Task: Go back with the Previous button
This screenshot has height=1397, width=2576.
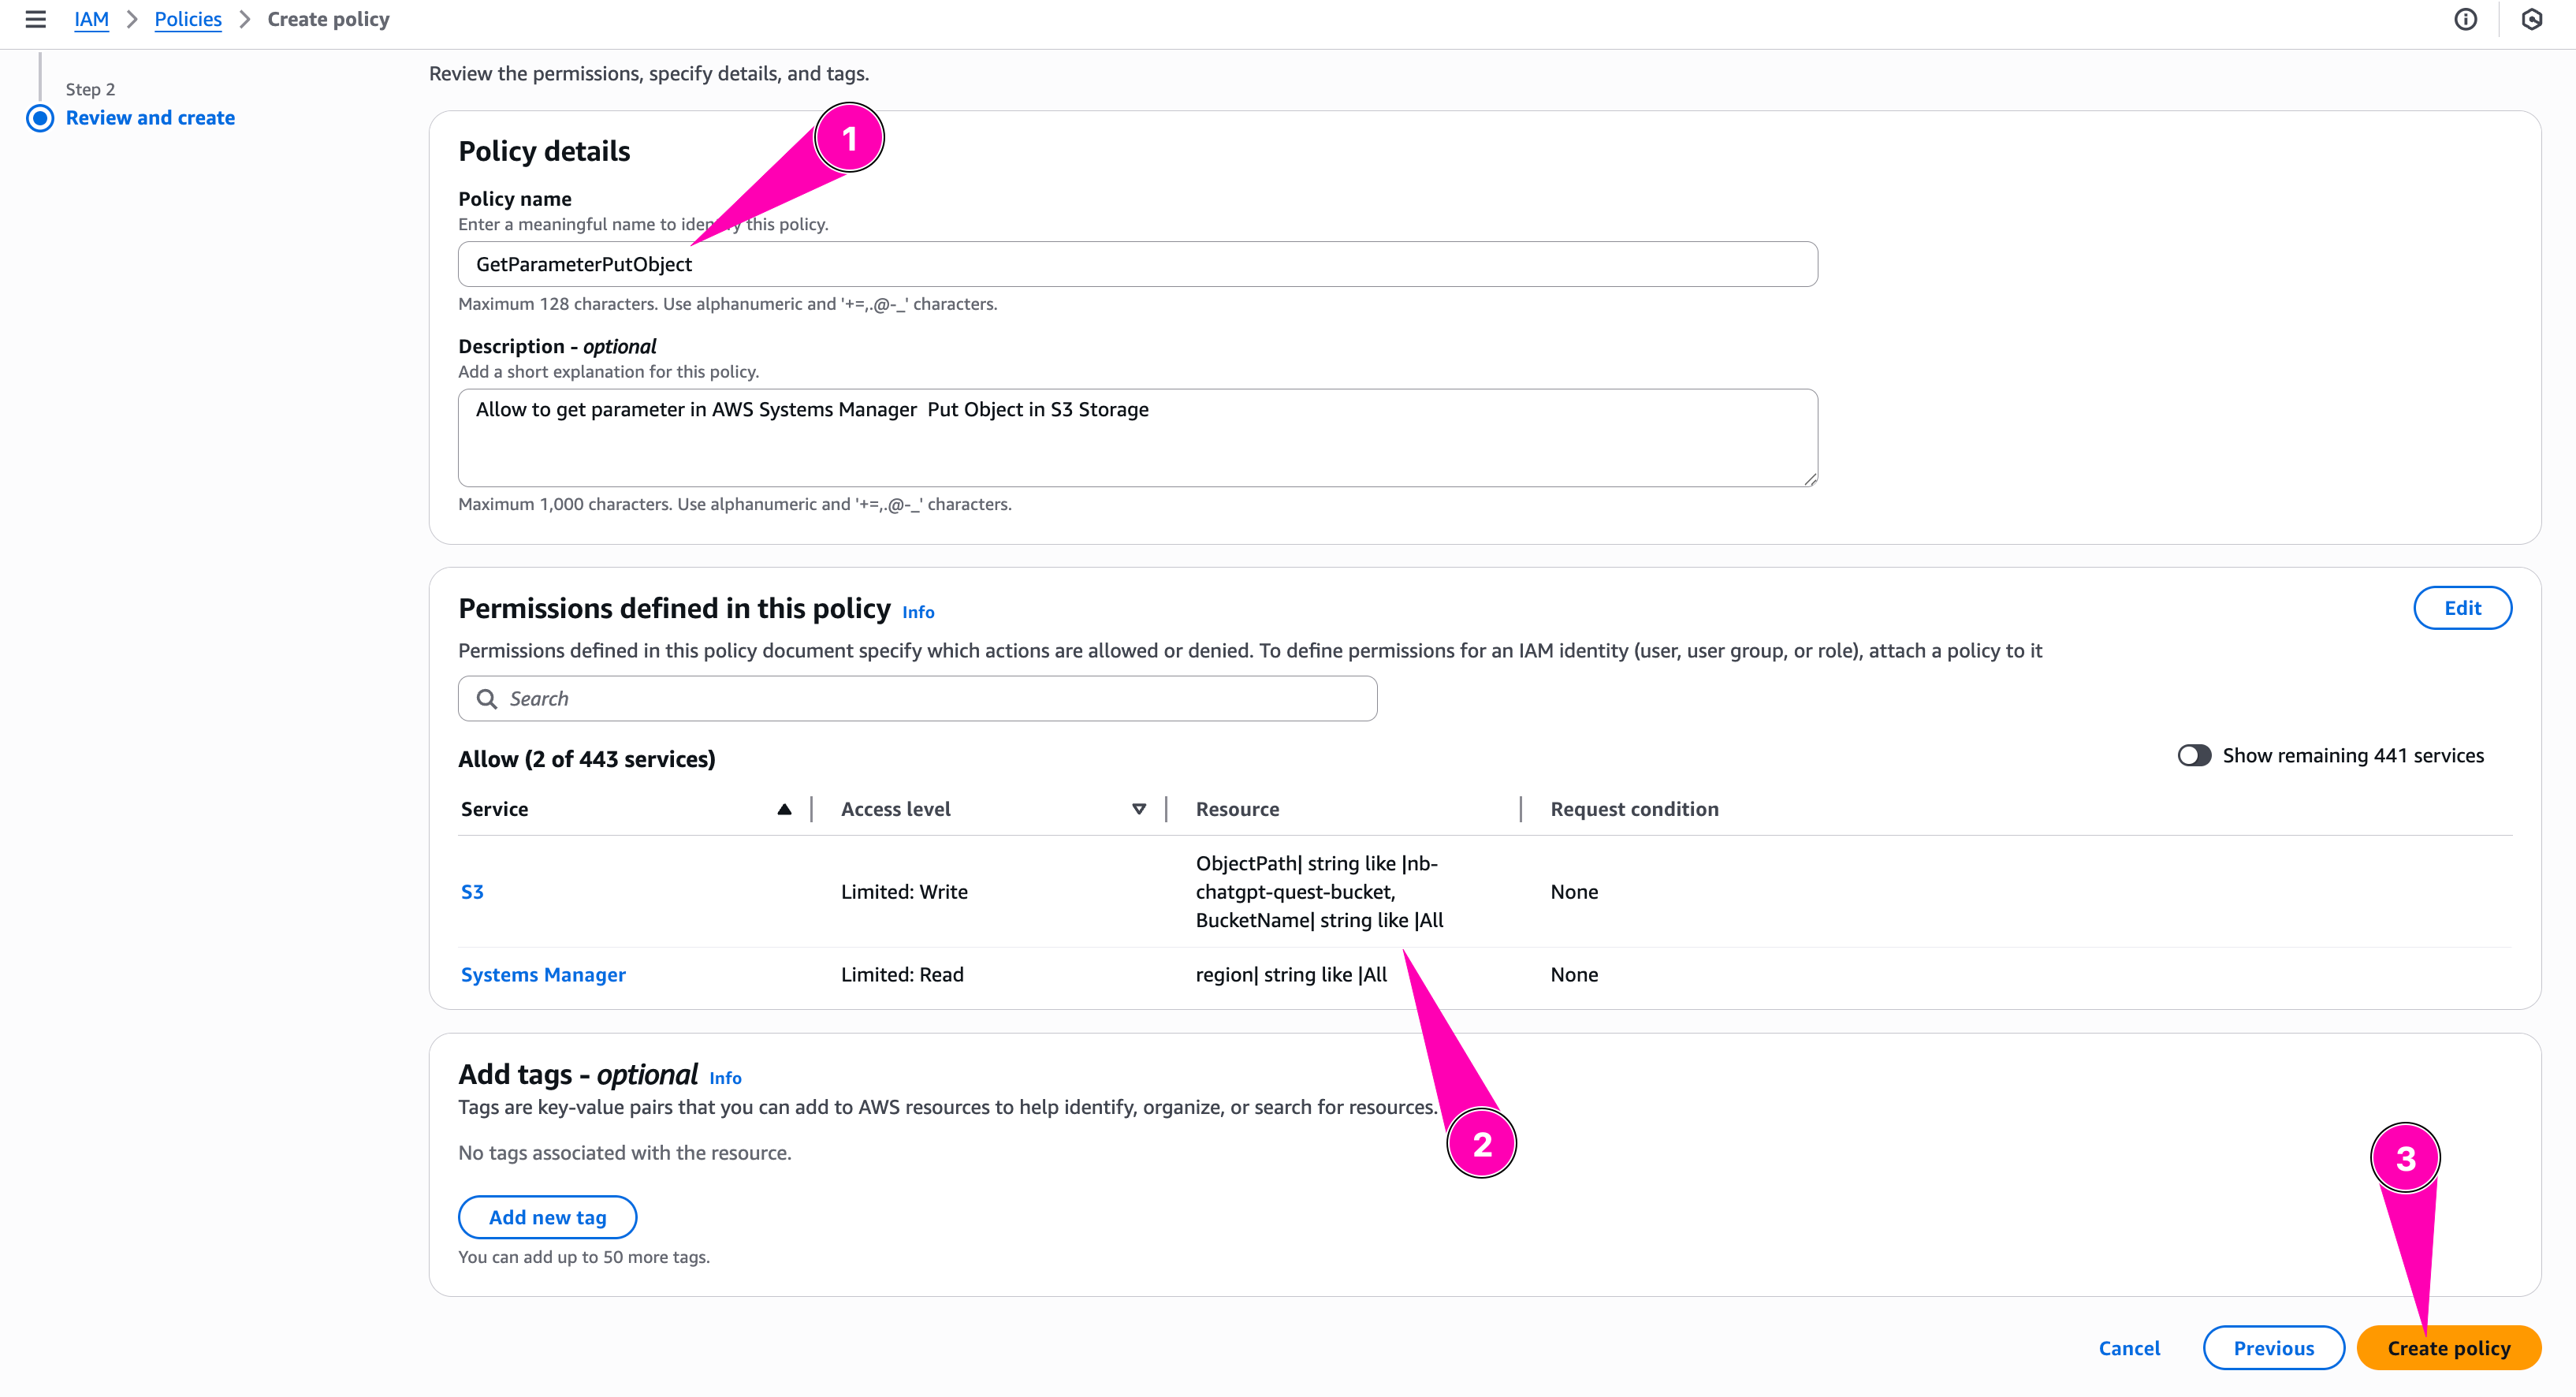Action: 2273,1348
